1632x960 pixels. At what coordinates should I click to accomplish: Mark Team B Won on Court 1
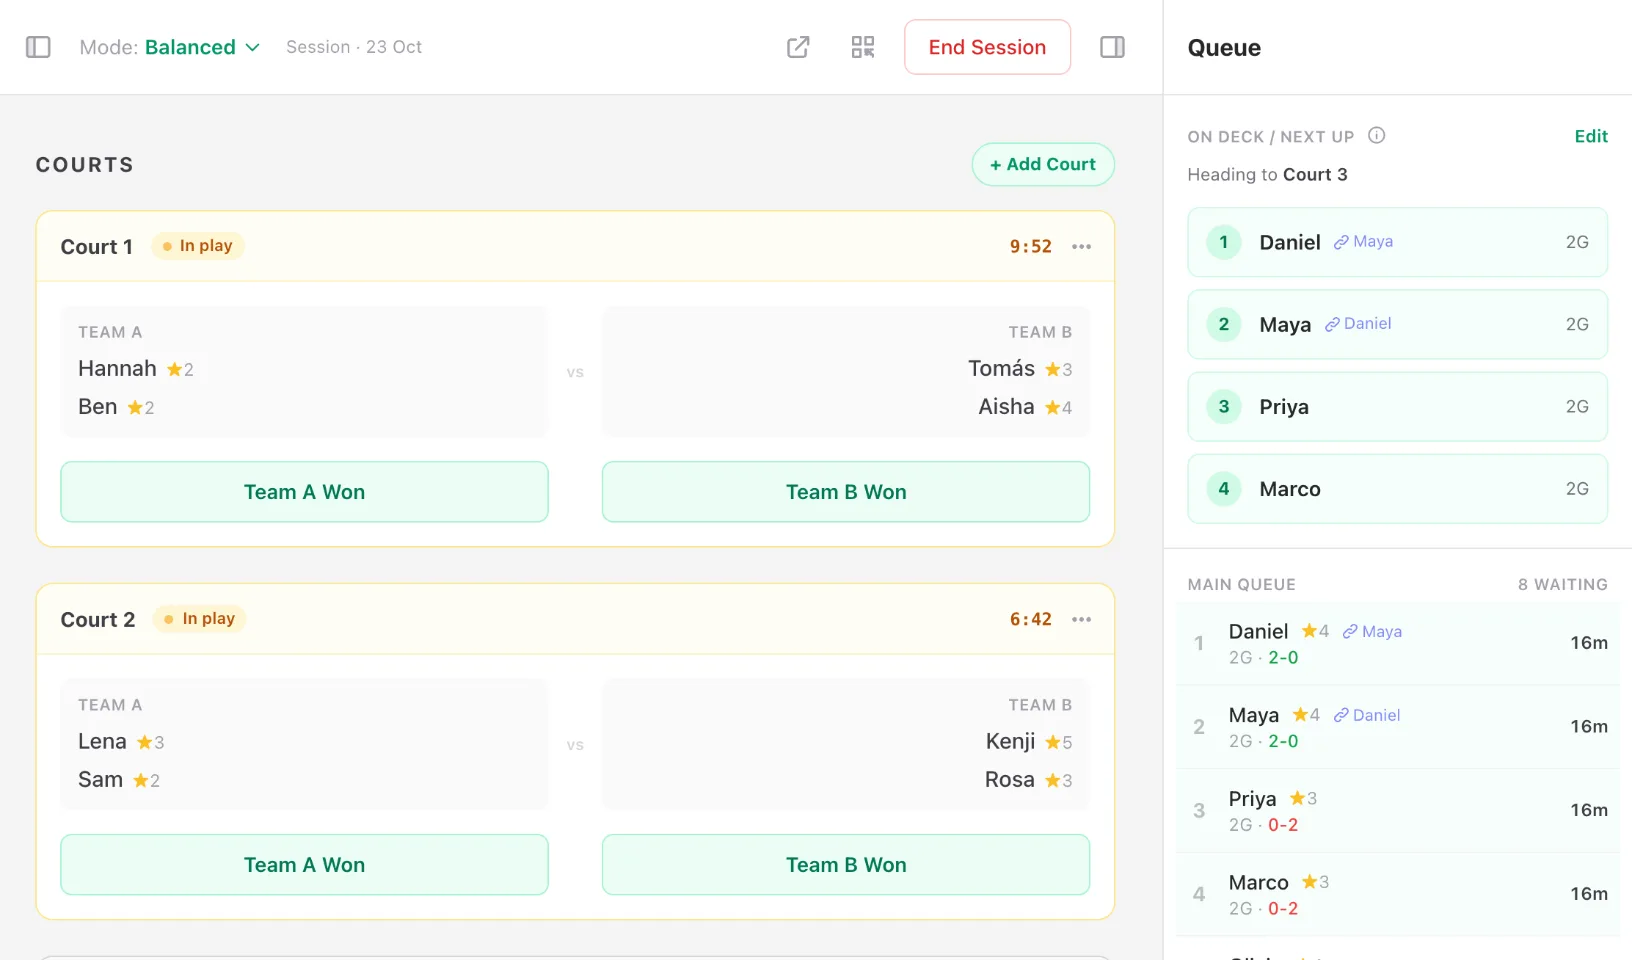pyautogui.click(x=846, y=492)
